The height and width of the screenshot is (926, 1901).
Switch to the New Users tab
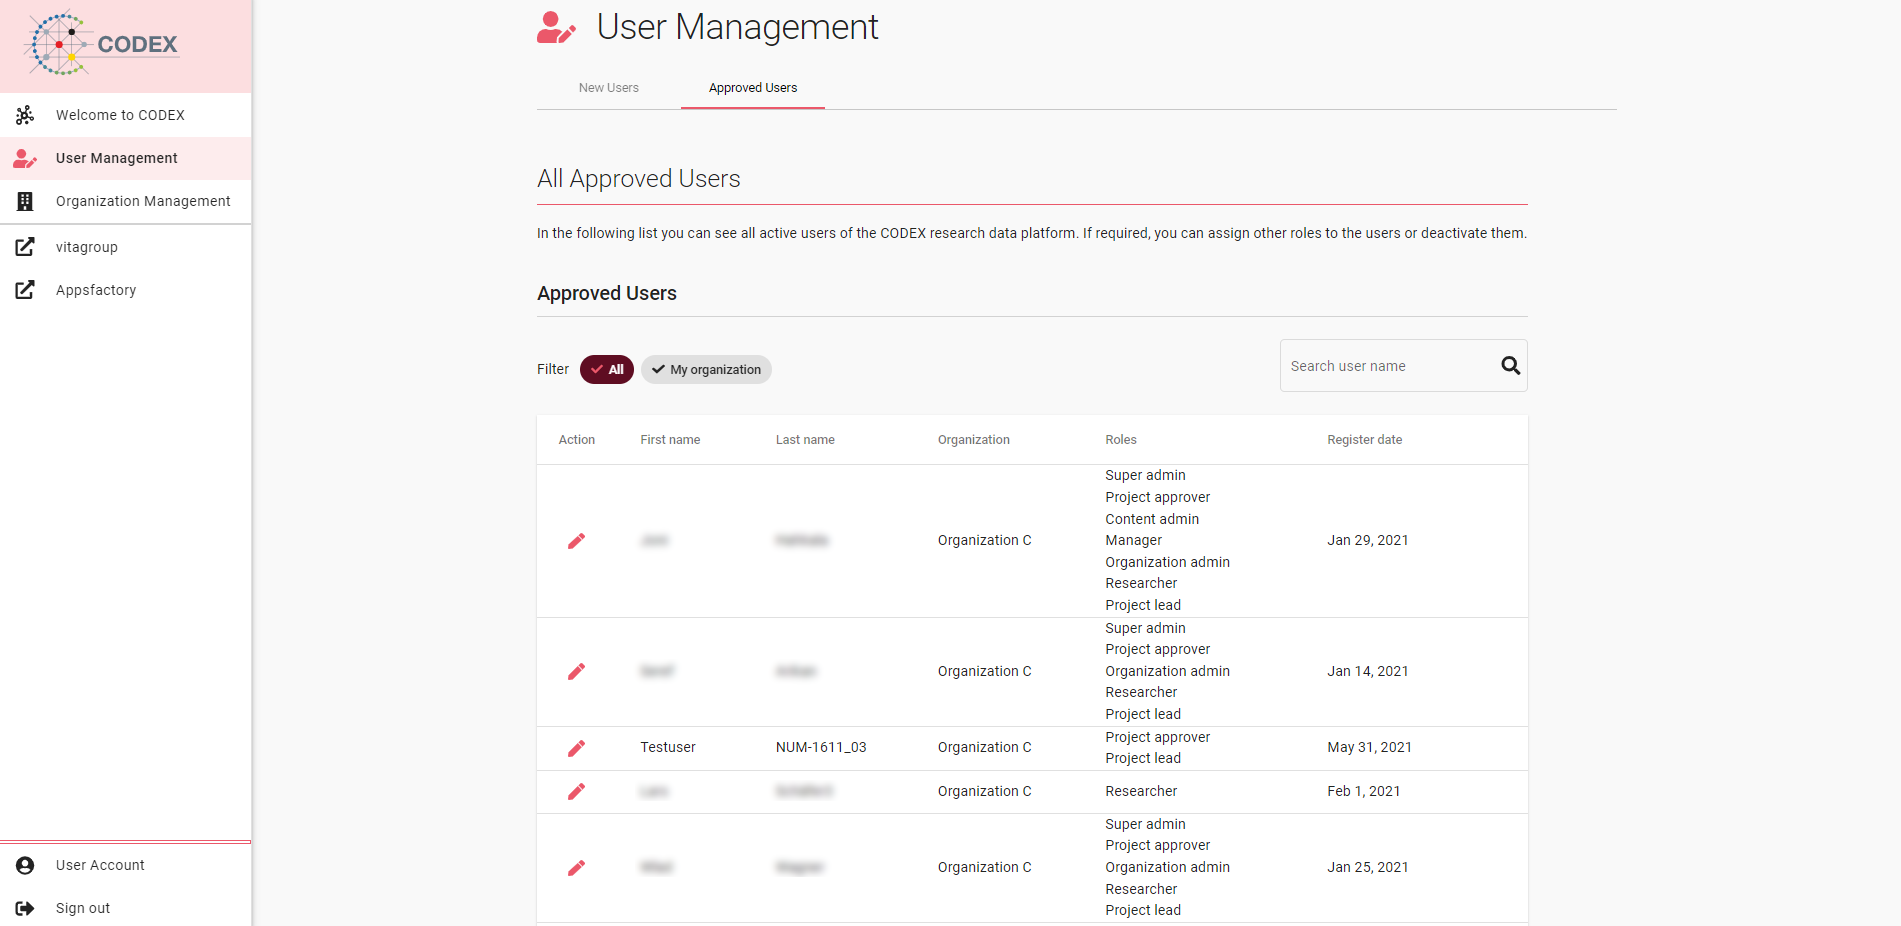[608, 88]
